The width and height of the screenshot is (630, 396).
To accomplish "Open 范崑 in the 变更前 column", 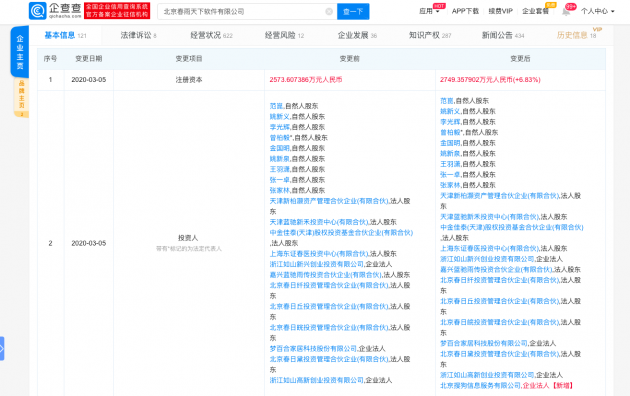I will pos(276,106).
